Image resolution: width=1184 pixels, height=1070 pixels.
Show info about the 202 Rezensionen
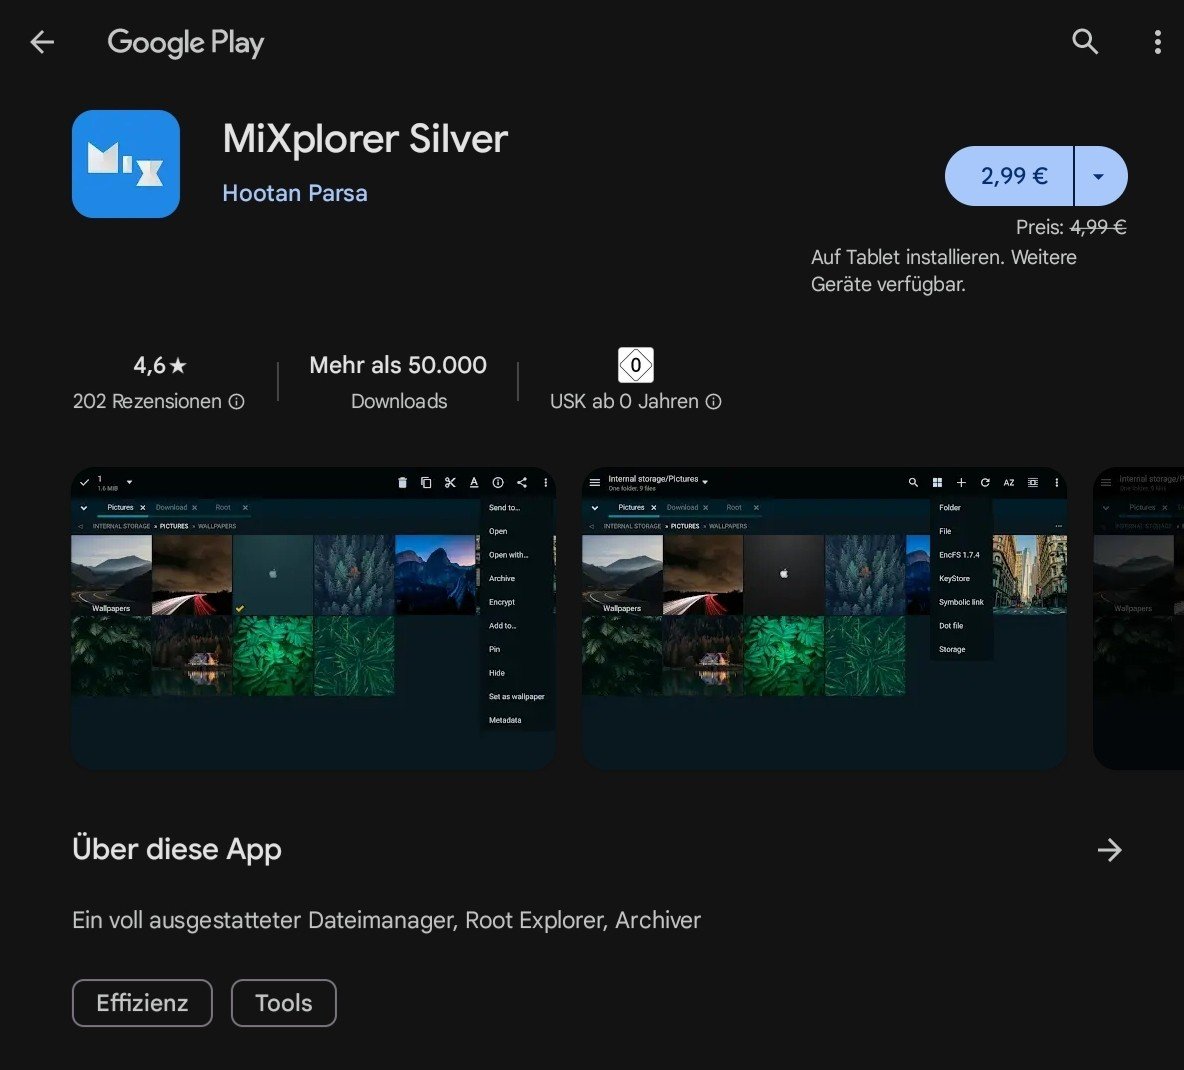tap(236, 402)
